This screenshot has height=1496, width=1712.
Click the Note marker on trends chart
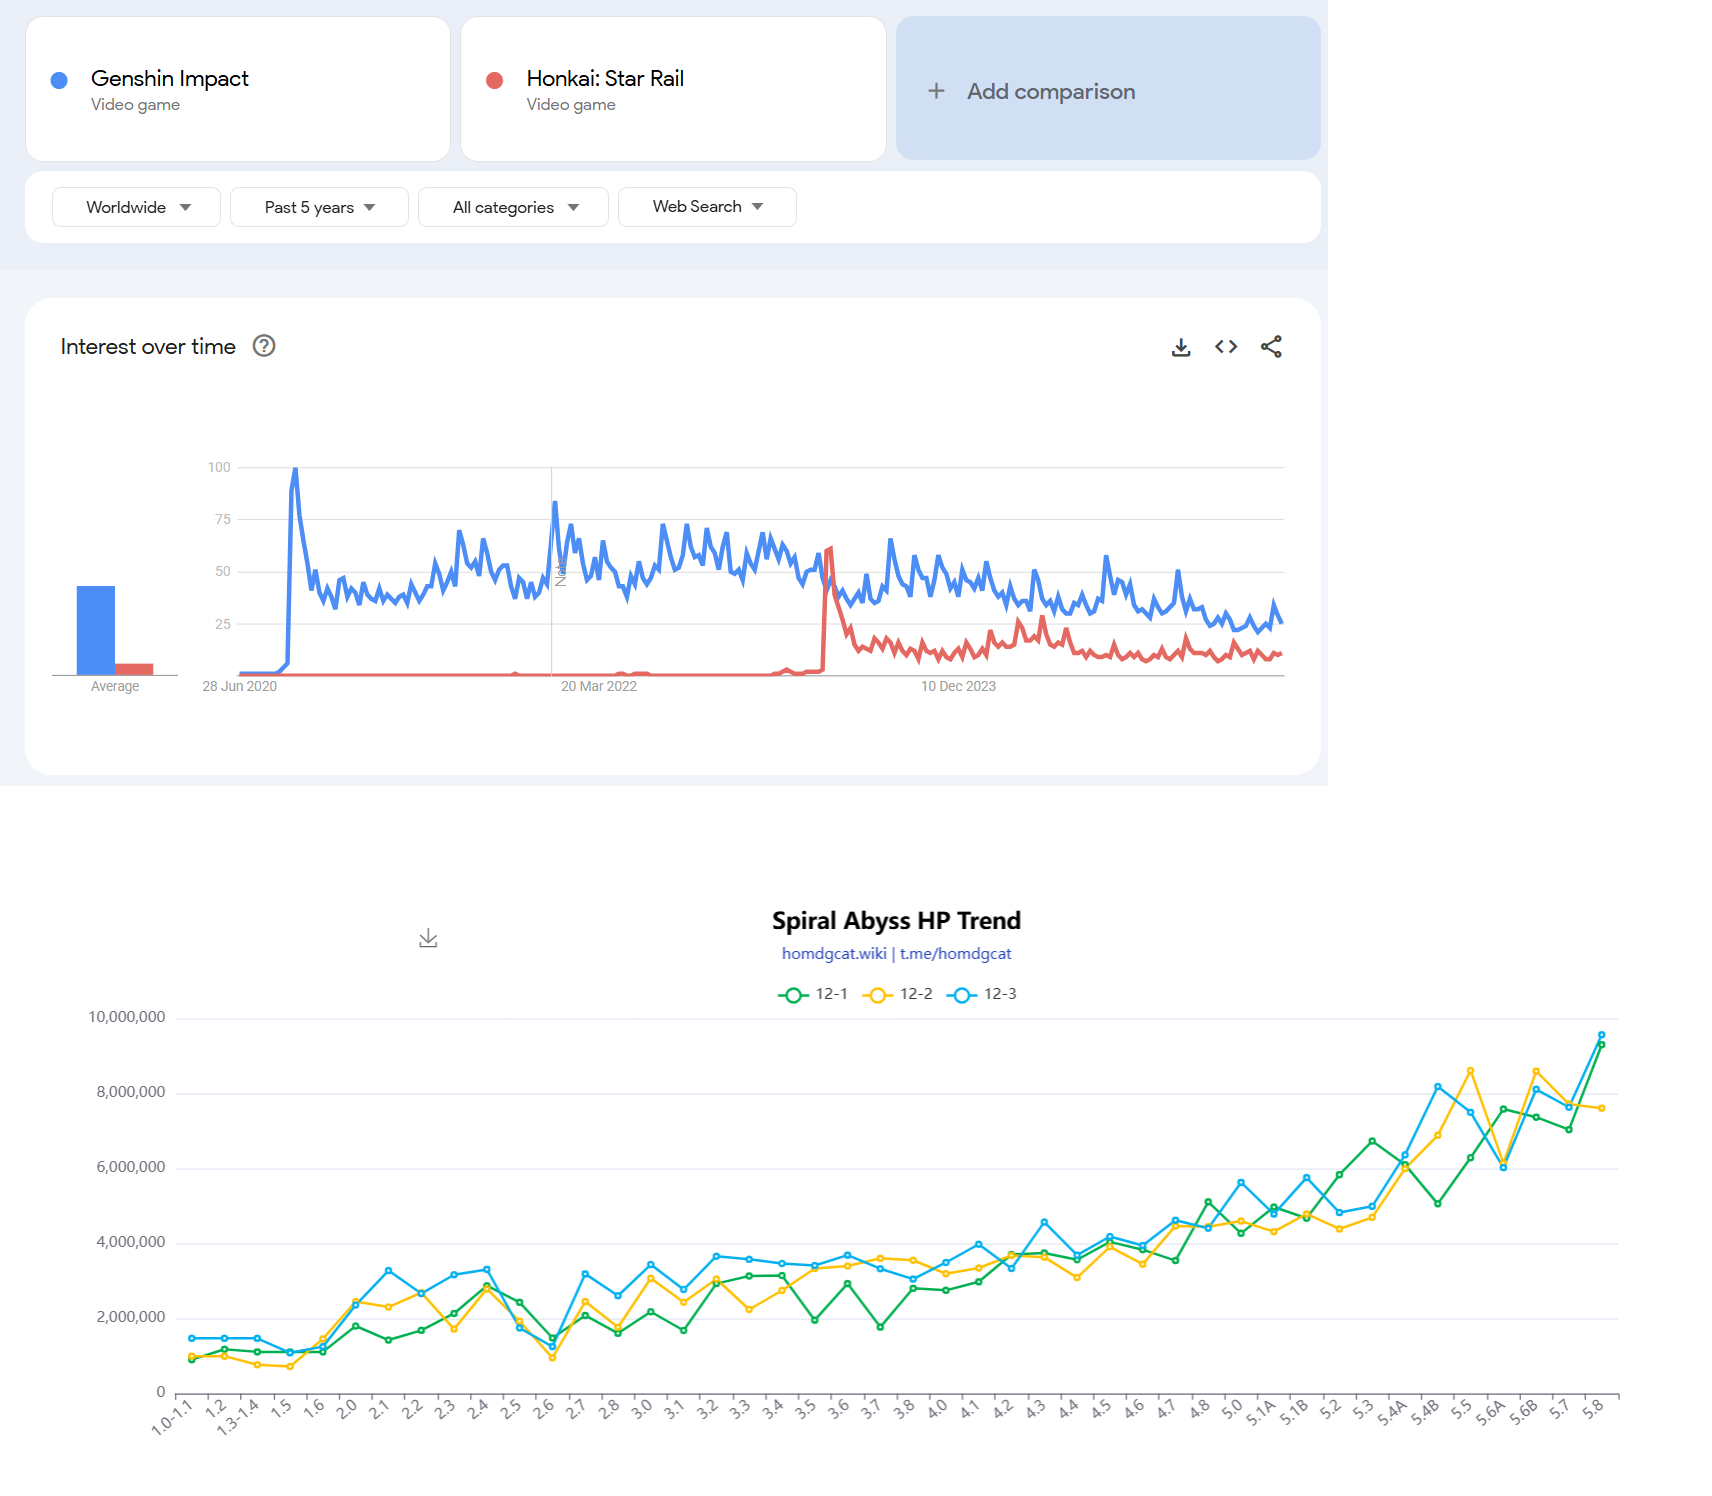click(x=560, y=572)
